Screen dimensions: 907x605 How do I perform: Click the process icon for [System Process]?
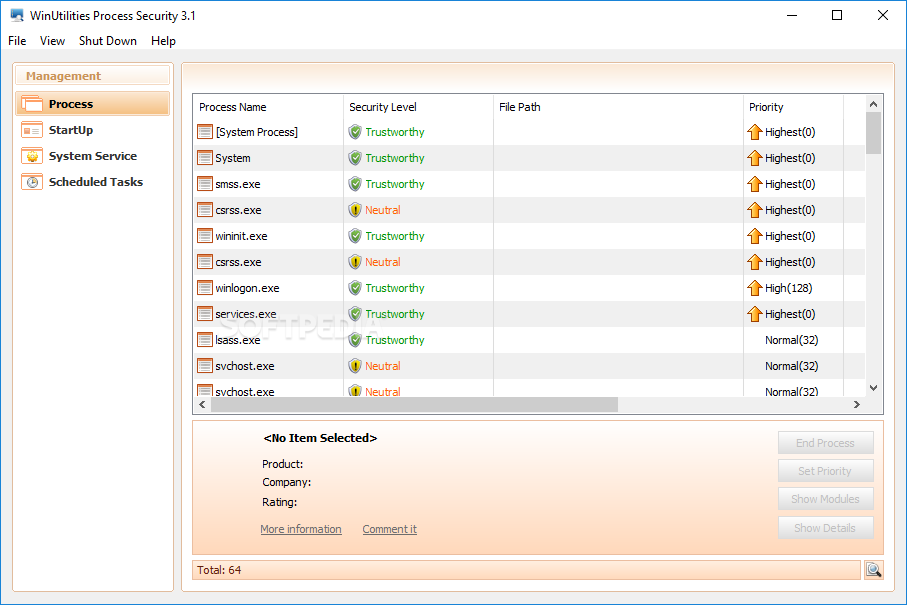coord(205,132)
